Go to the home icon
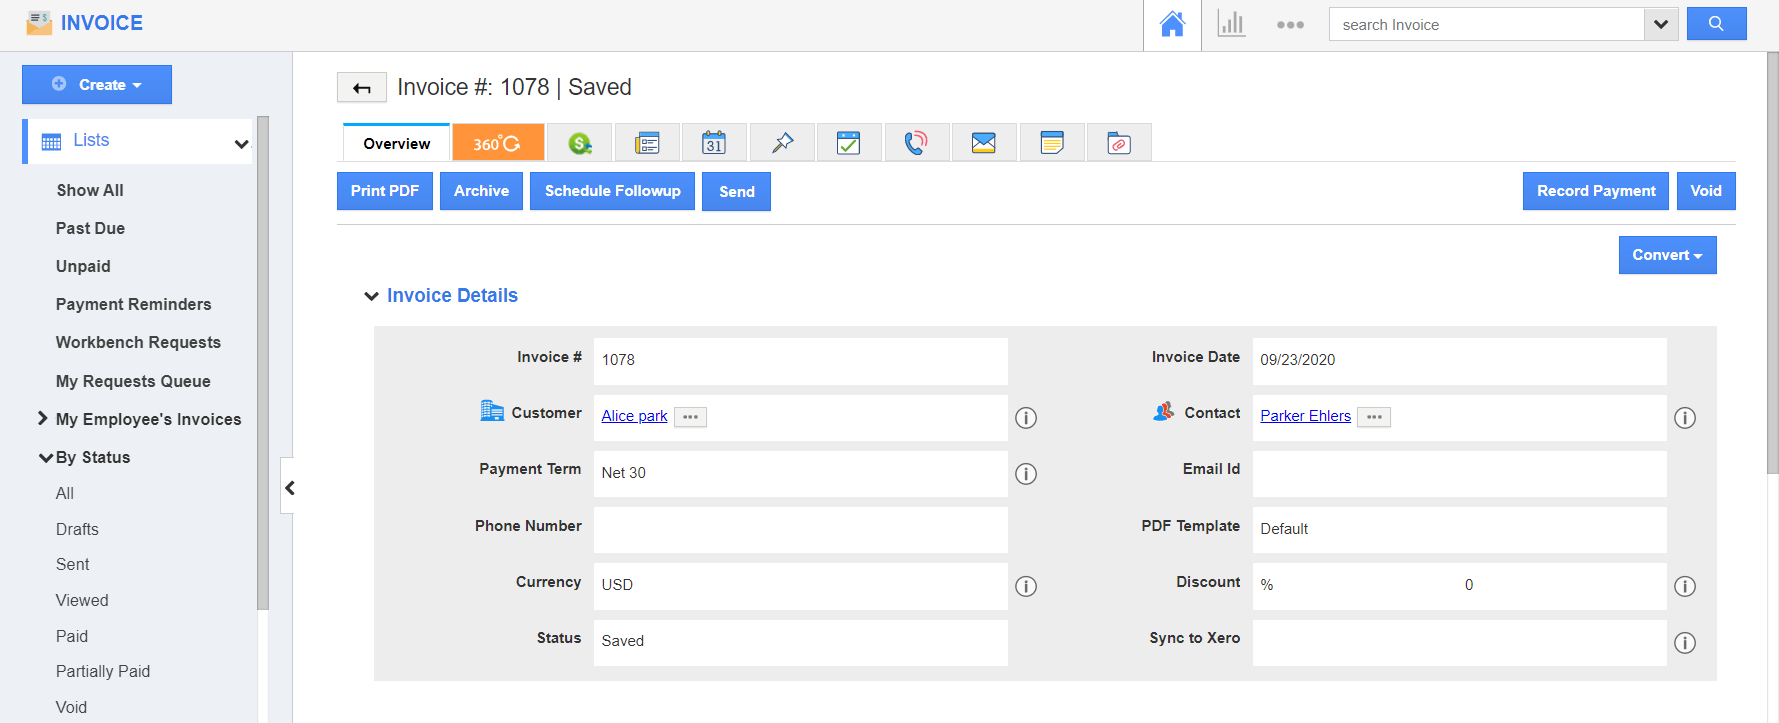Viewport: 1779px width, 723px height. 1172,25
